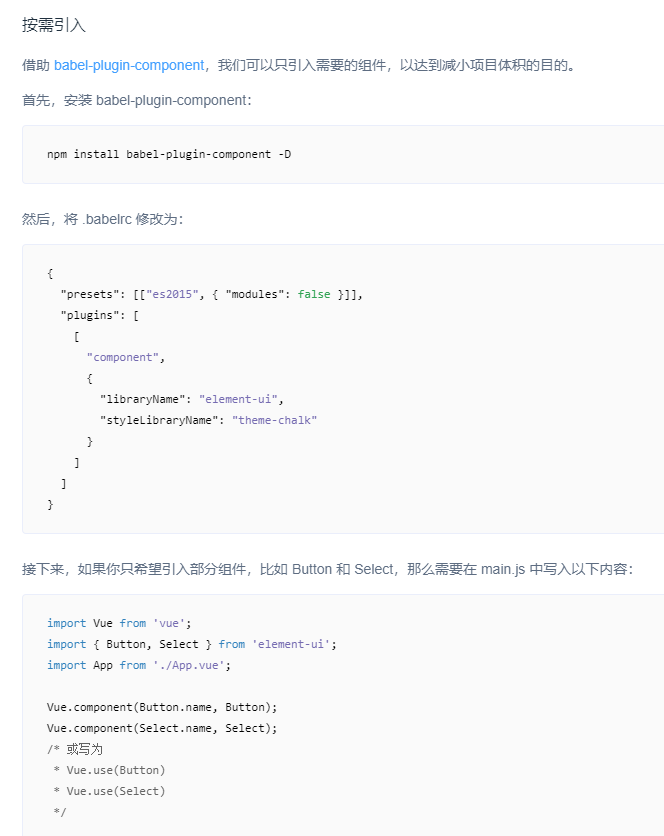This screenshot has height=836, width=664.
Task: Click the 然后，将 .babelrc 修改为 paragraph
Action: pyautogui.click(x=103, y=218)
